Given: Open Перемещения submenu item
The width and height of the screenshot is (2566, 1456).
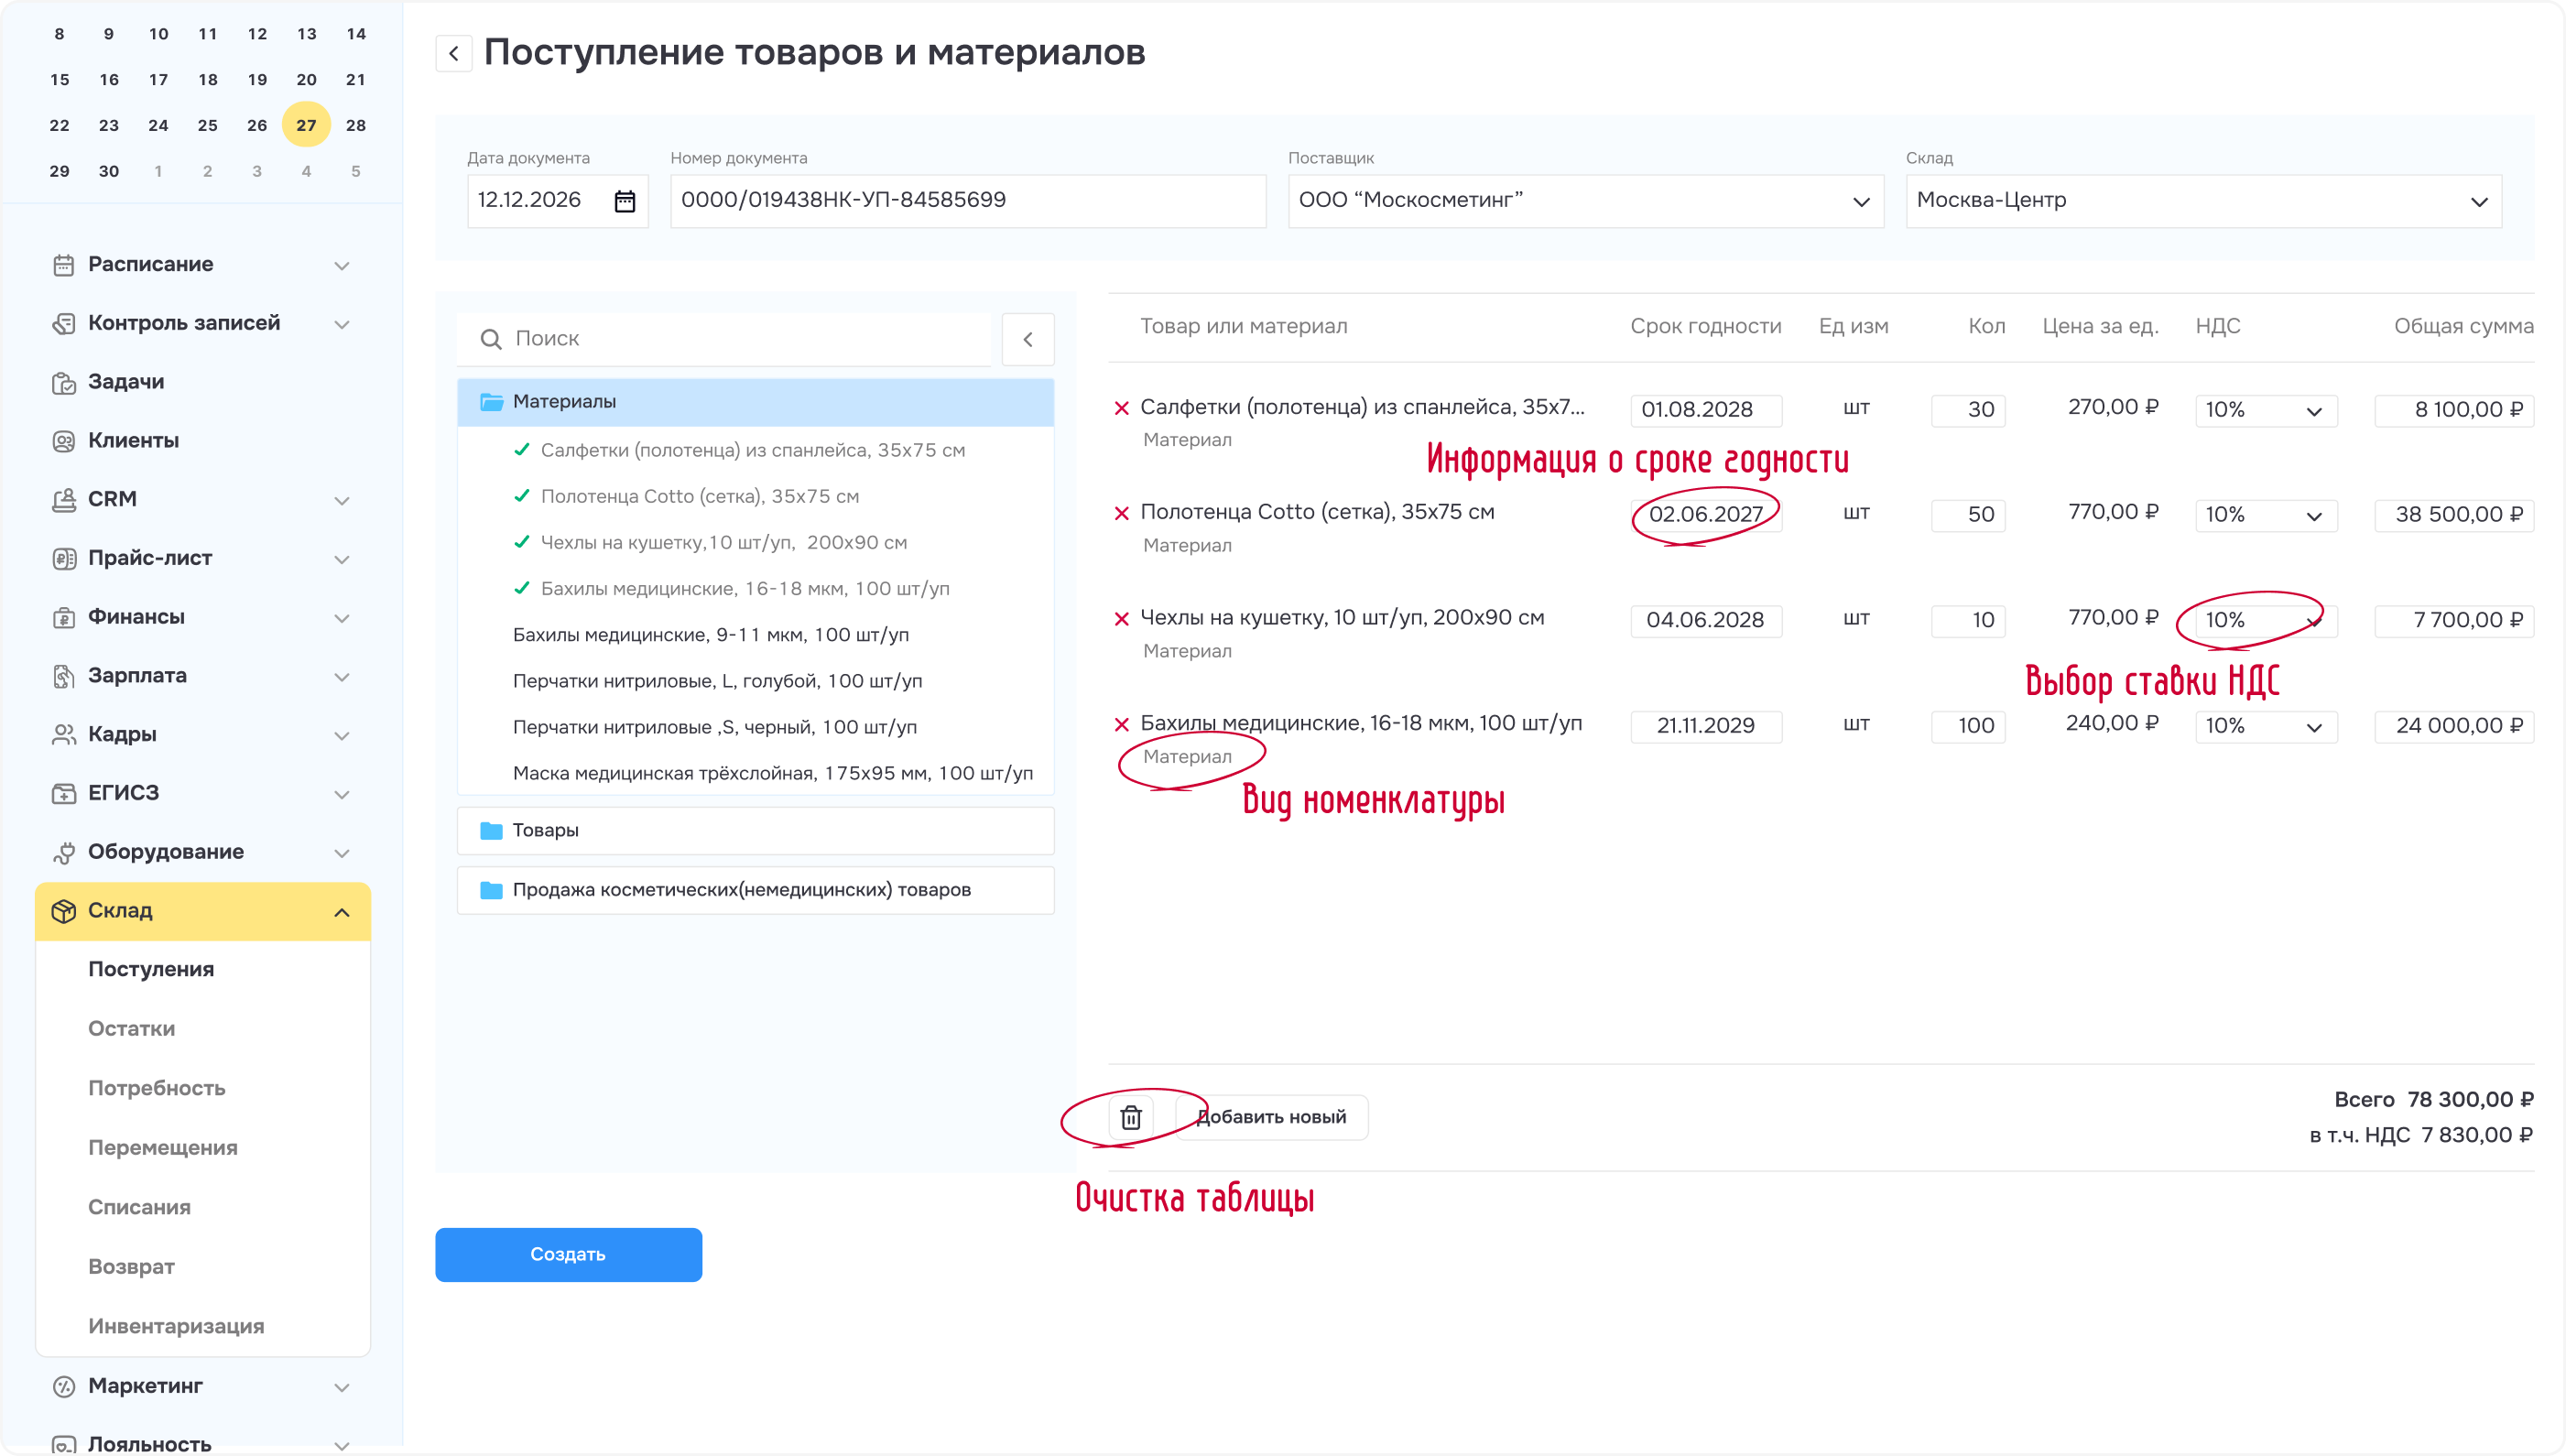Looking at the screenshot, I should 163,1148.
